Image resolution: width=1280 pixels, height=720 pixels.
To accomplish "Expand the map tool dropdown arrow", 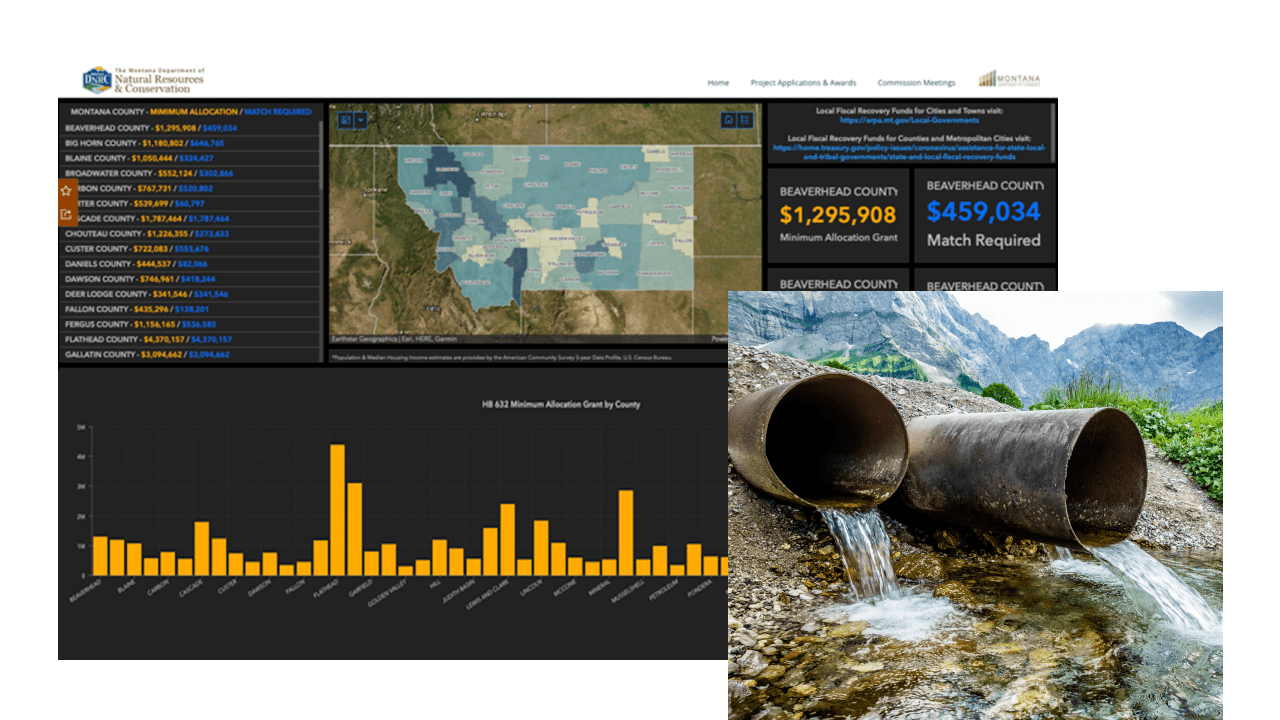I will pyautogui.click(x=360, y=120).
